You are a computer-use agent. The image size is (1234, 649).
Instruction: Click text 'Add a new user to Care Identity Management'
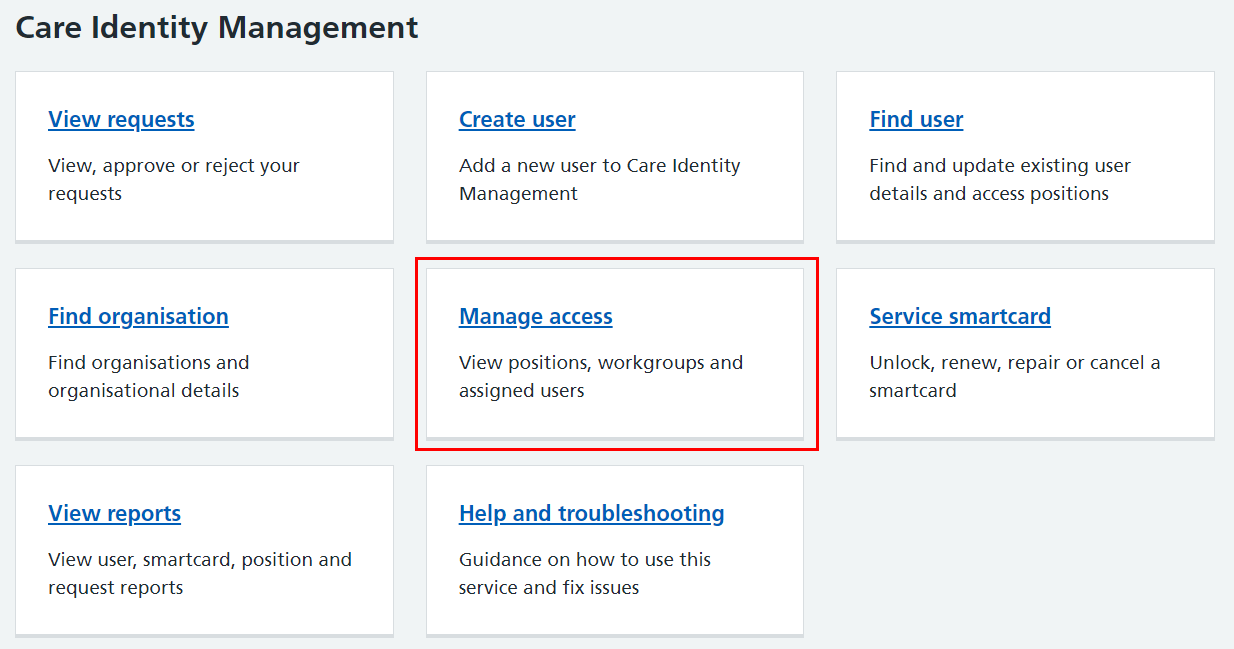pyautogui.click(x=600, y=180)
